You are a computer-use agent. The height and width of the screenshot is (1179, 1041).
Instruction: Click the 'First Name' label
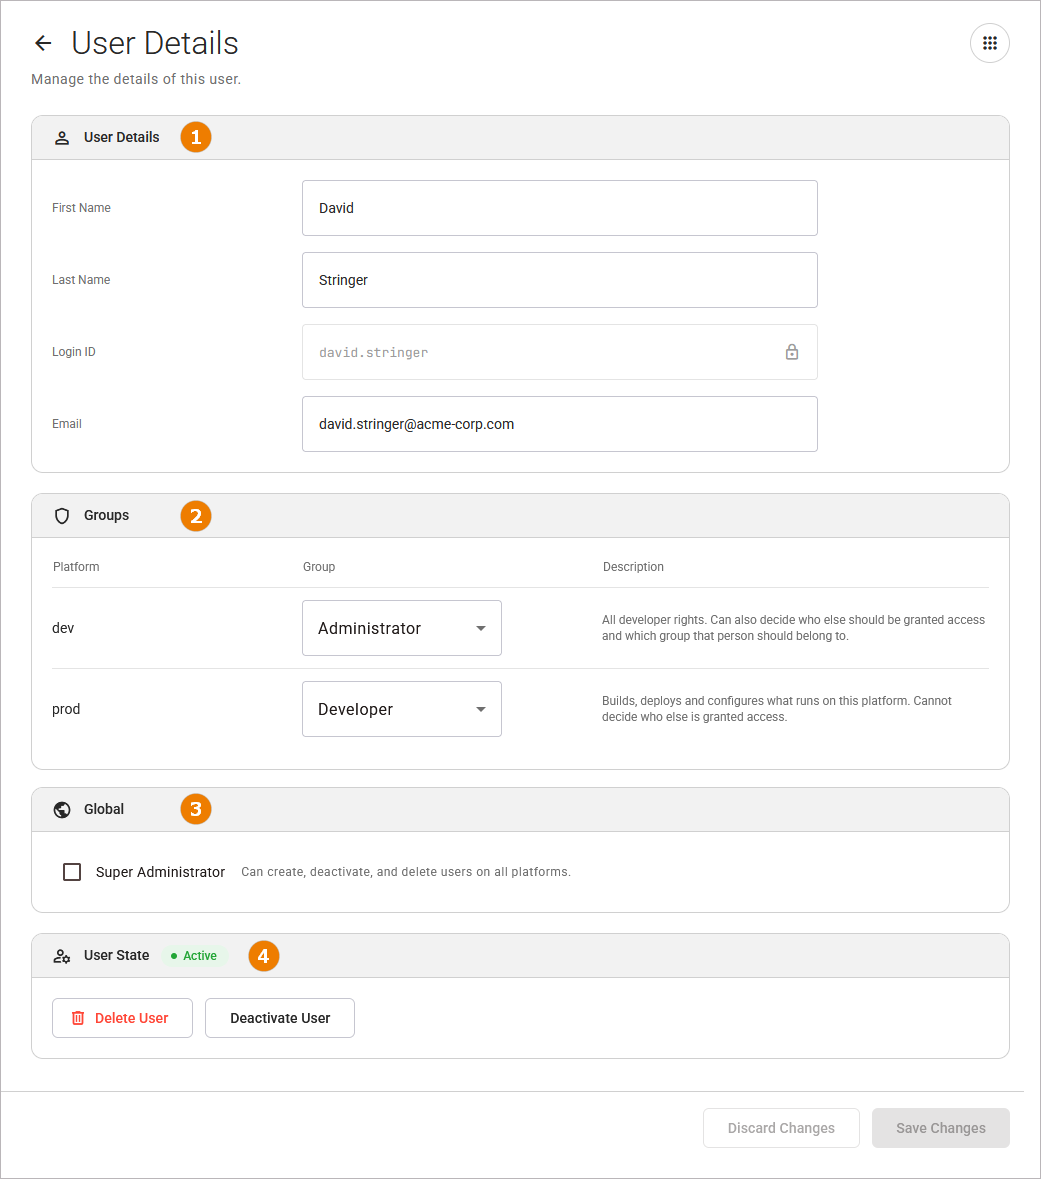click(81, 208)
